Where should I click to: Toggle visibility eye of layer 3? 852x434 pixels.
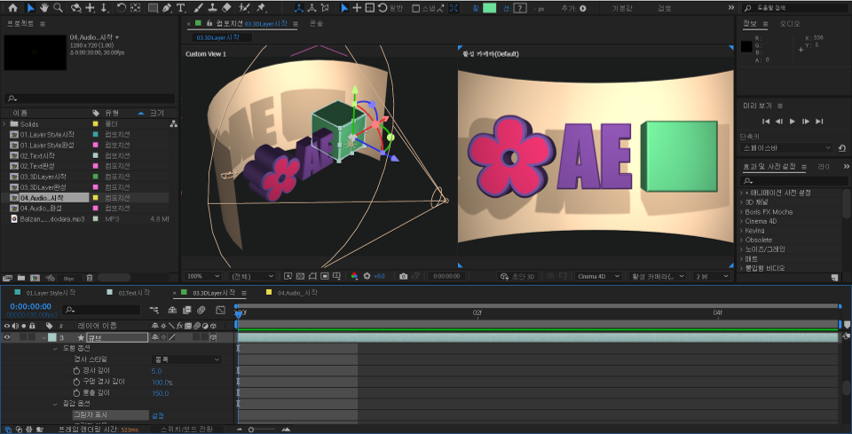pyautogui.click(x=7, y=337)
